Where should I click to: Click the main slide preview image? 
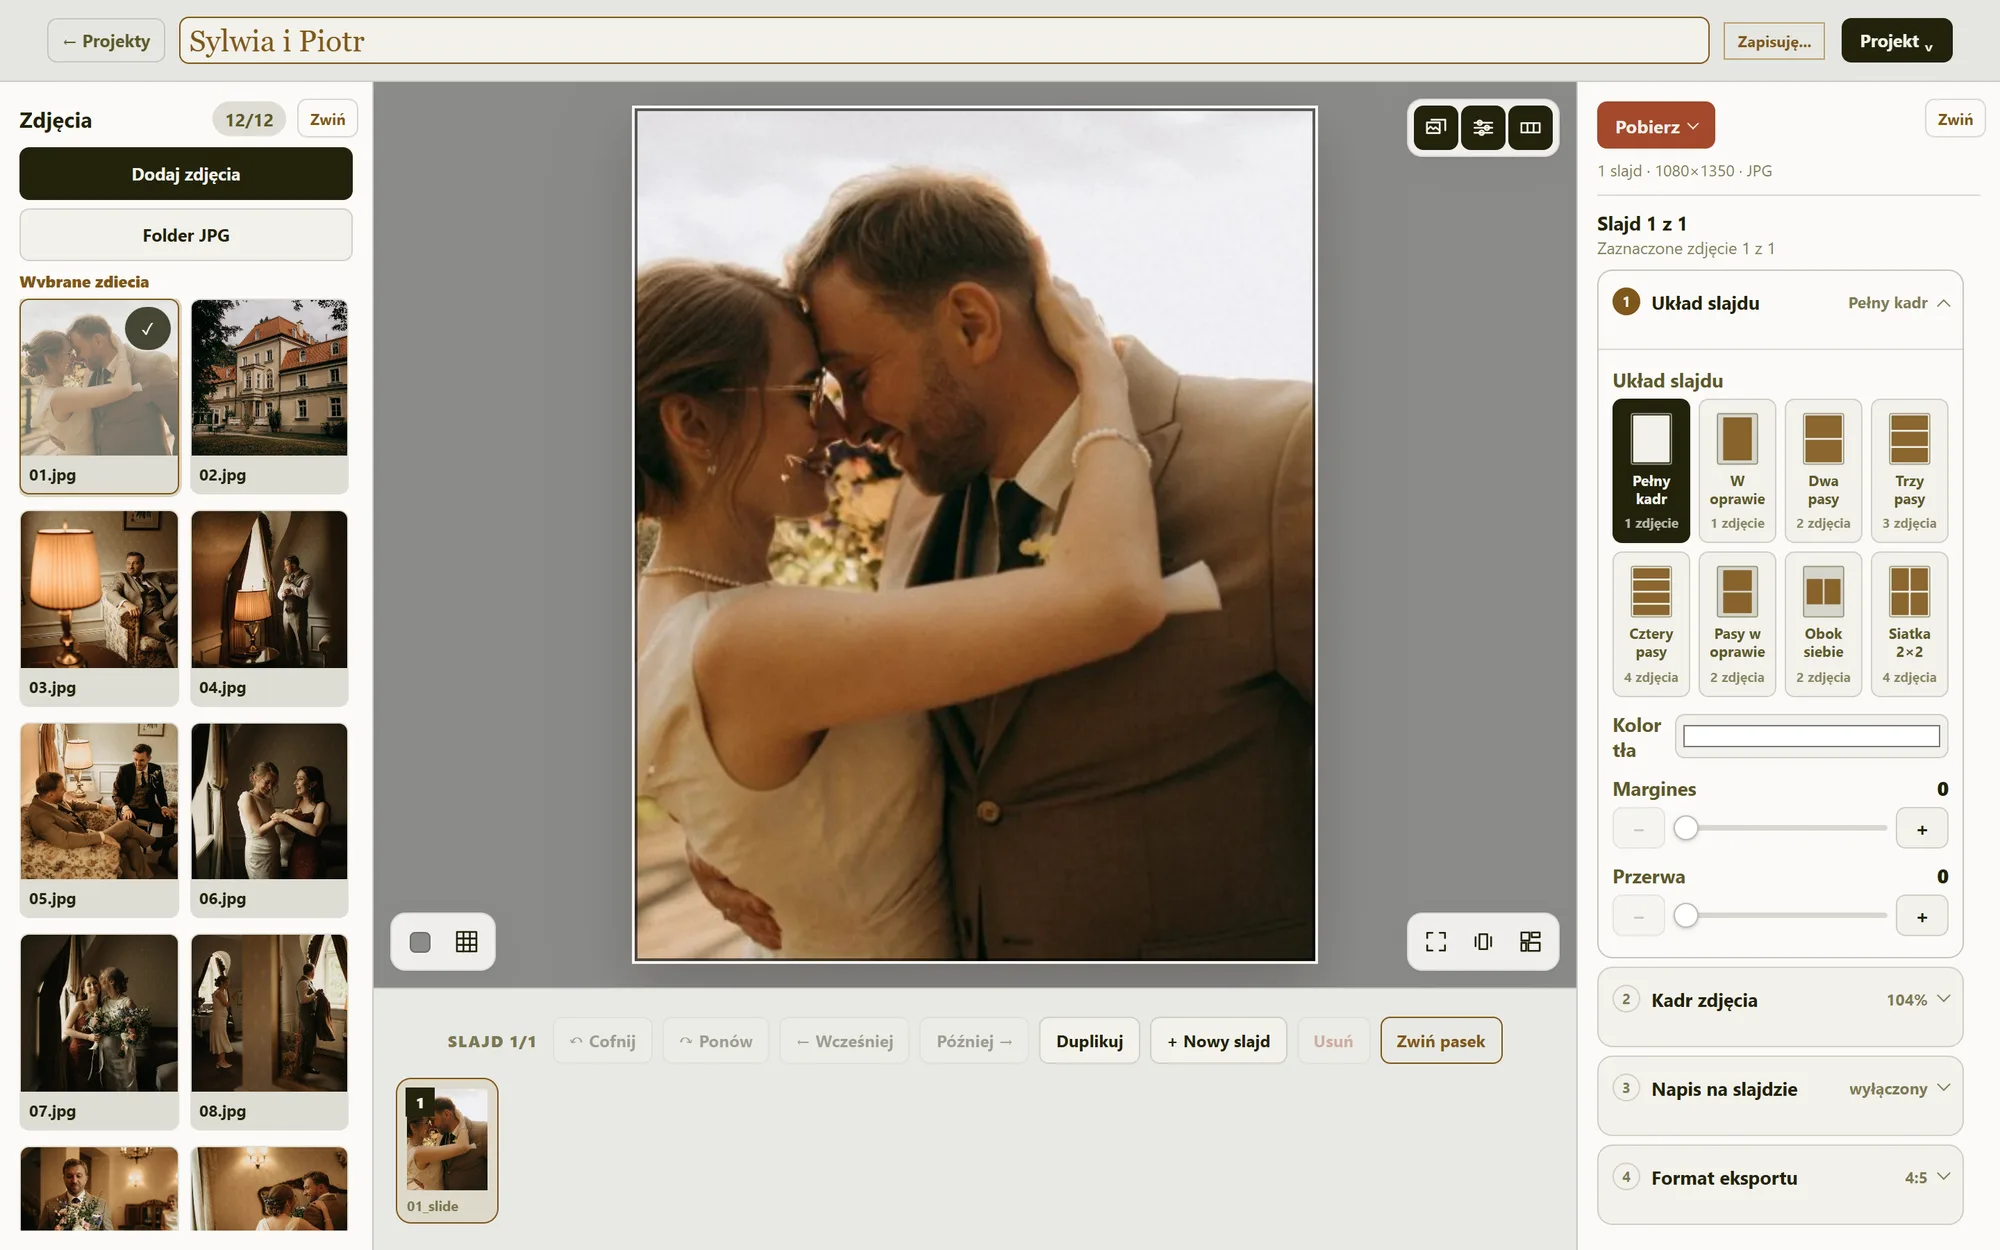pyautogui.click(x=975, y=535)
